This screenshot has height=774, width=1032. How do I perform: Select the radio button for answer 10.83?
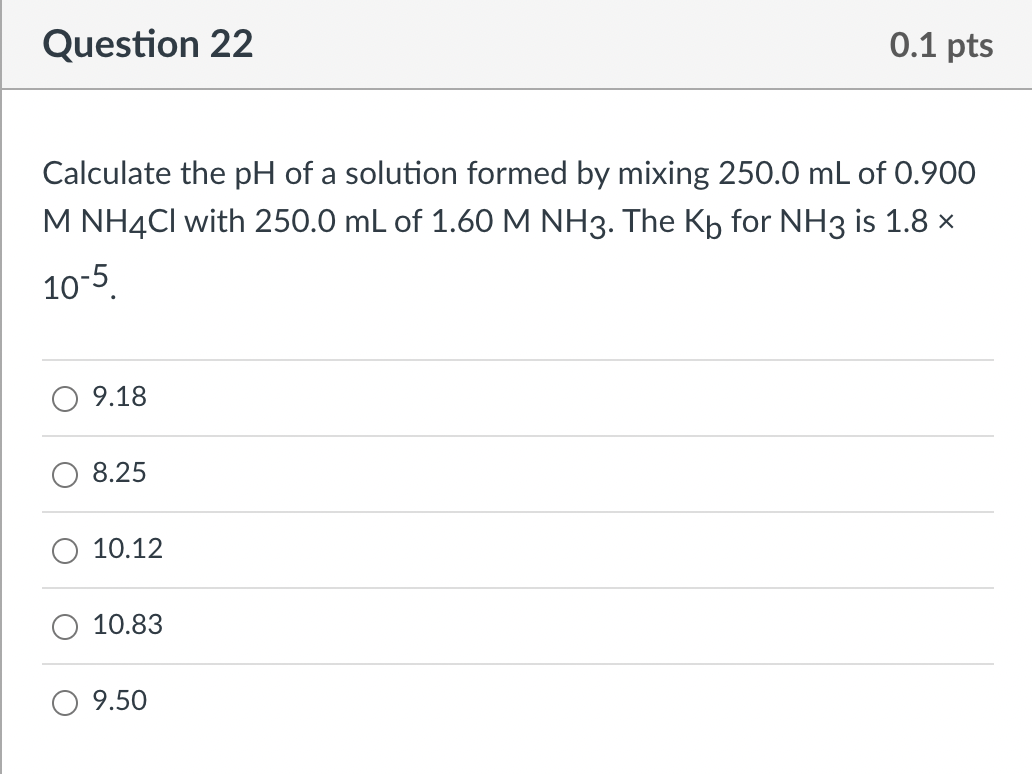point(65,626)
